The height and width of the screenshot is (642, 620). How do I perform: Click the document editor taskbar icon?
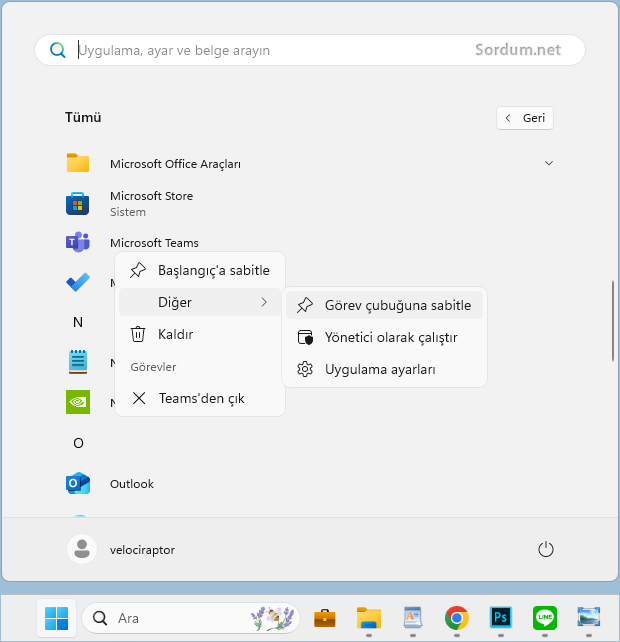point(413,617)
